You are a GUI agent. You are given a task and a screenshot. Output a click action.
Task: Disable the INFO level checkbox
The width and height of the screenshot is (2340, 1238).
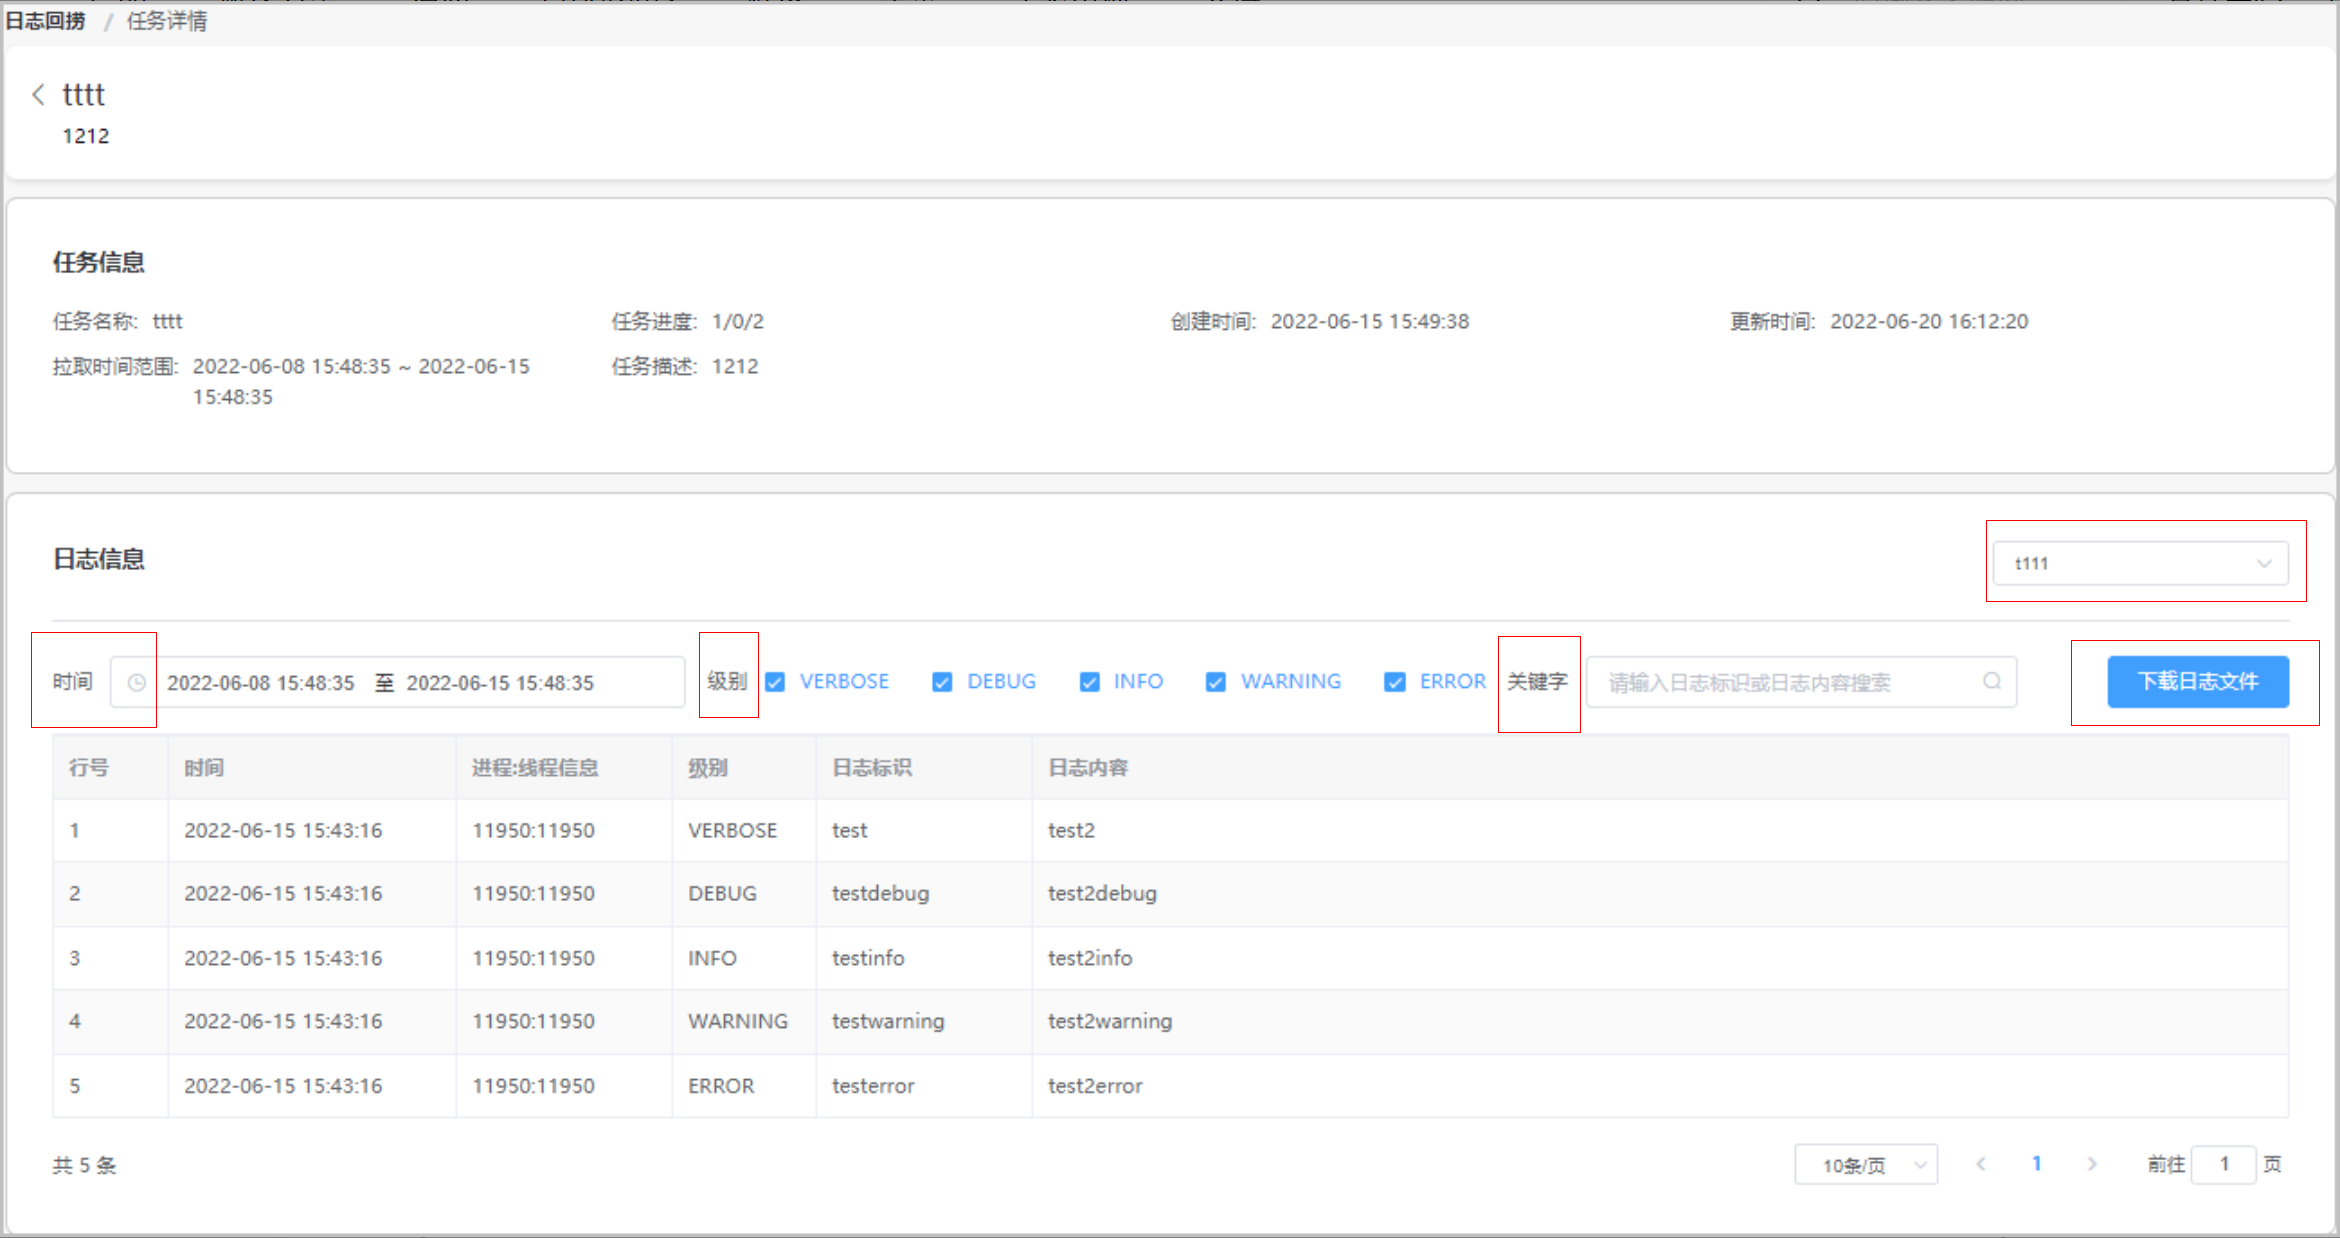1089,682
